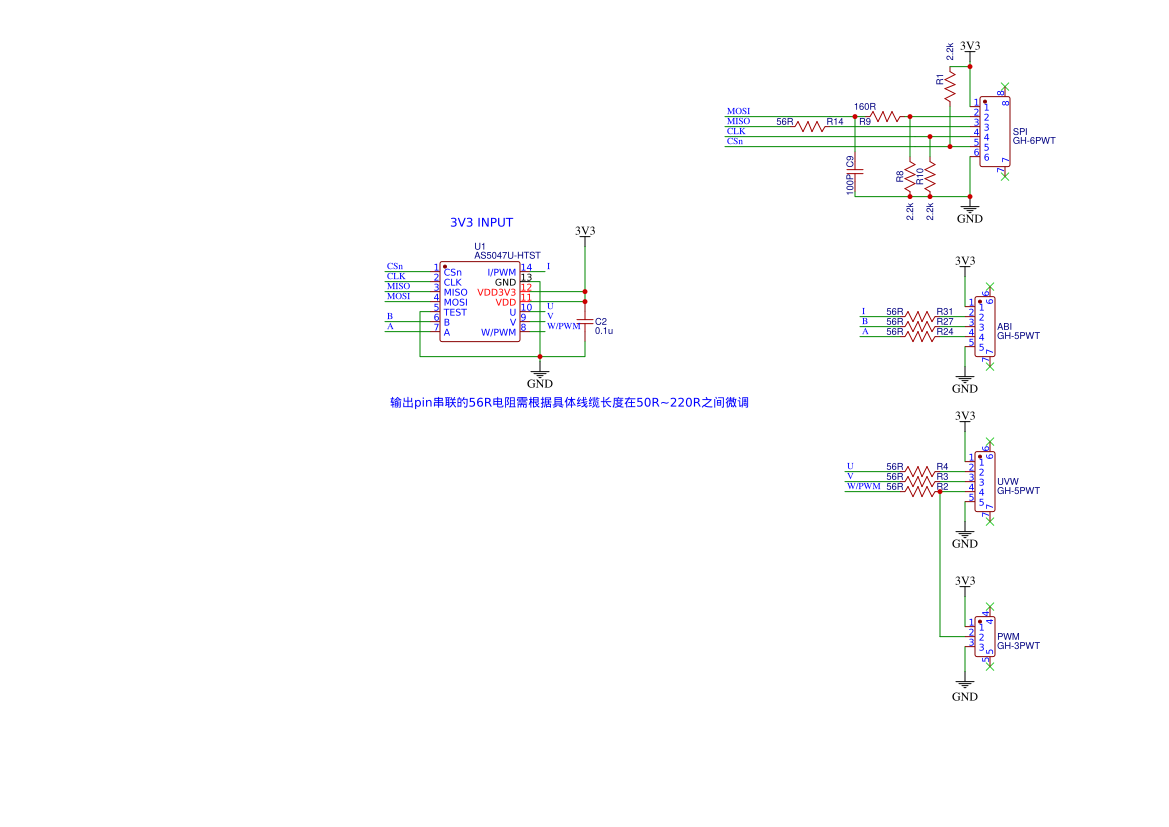The width and height of the screenshot is (1169, 827).
Task: Select the 'GH-6PWT' connector label
Action: coord(1034,141)
